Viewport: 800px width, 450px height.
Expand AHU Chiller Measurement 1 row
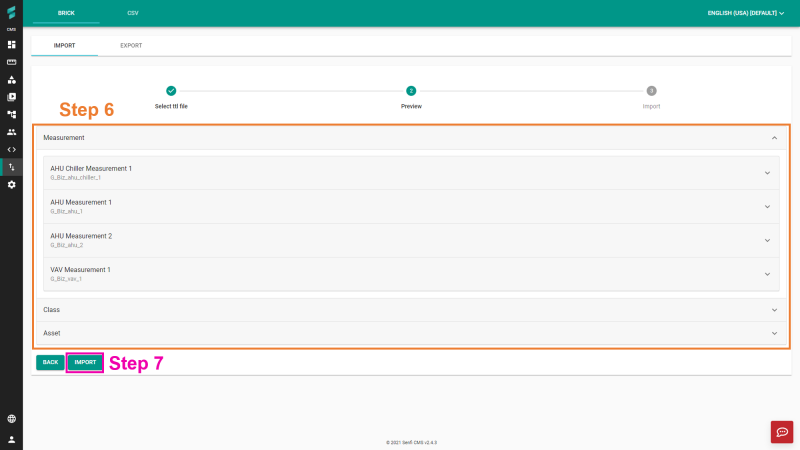point(767,173)
